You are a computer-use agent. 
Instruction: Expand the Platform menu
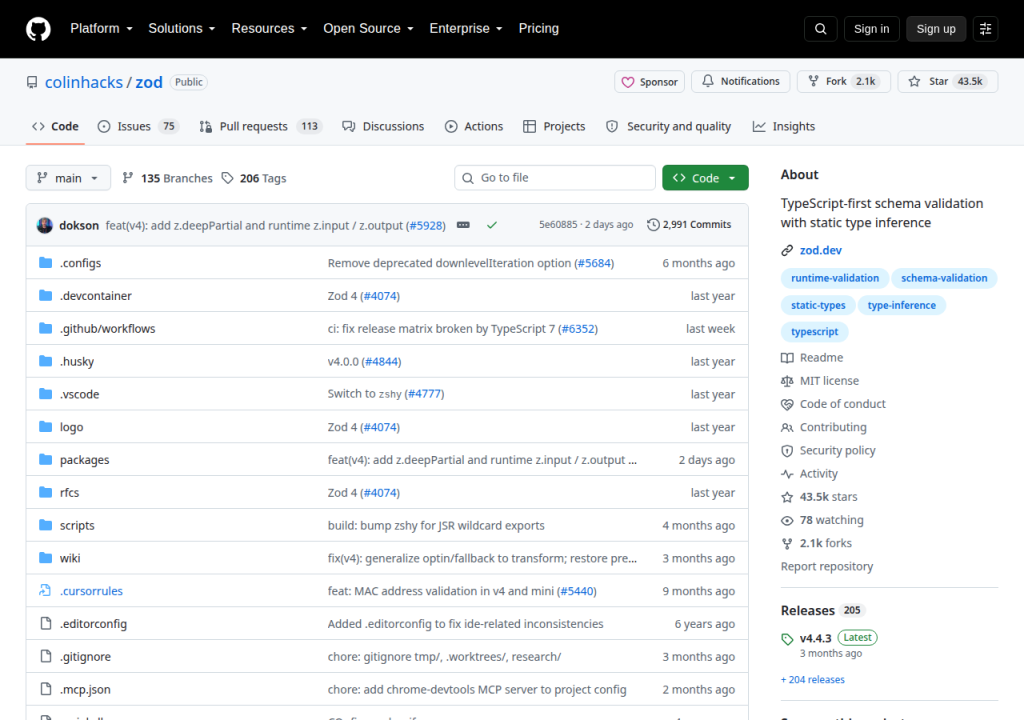(x=101, y=29)
